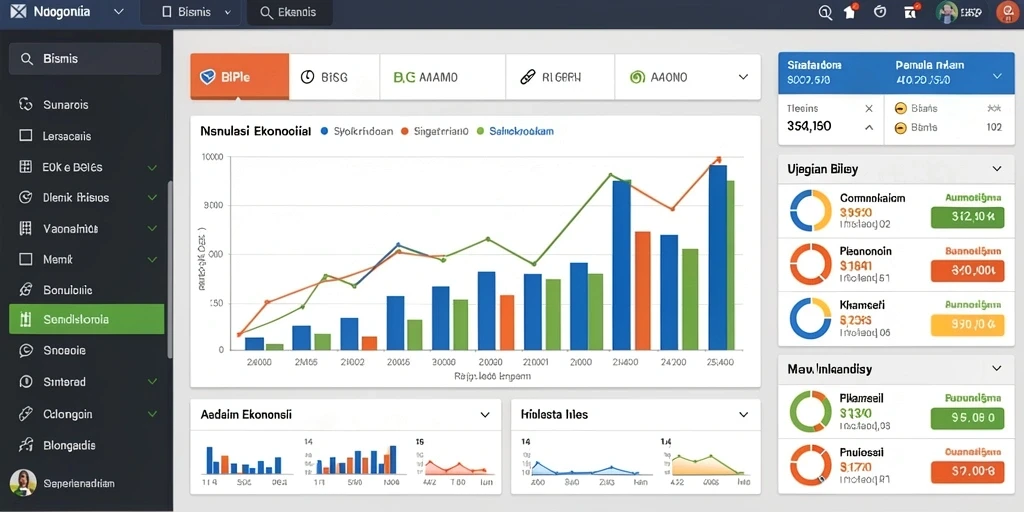This screenshot has width=1024, height=512.
Task: Collapse the Ujegian Bilby panel chevron
Action: [997, 168]
